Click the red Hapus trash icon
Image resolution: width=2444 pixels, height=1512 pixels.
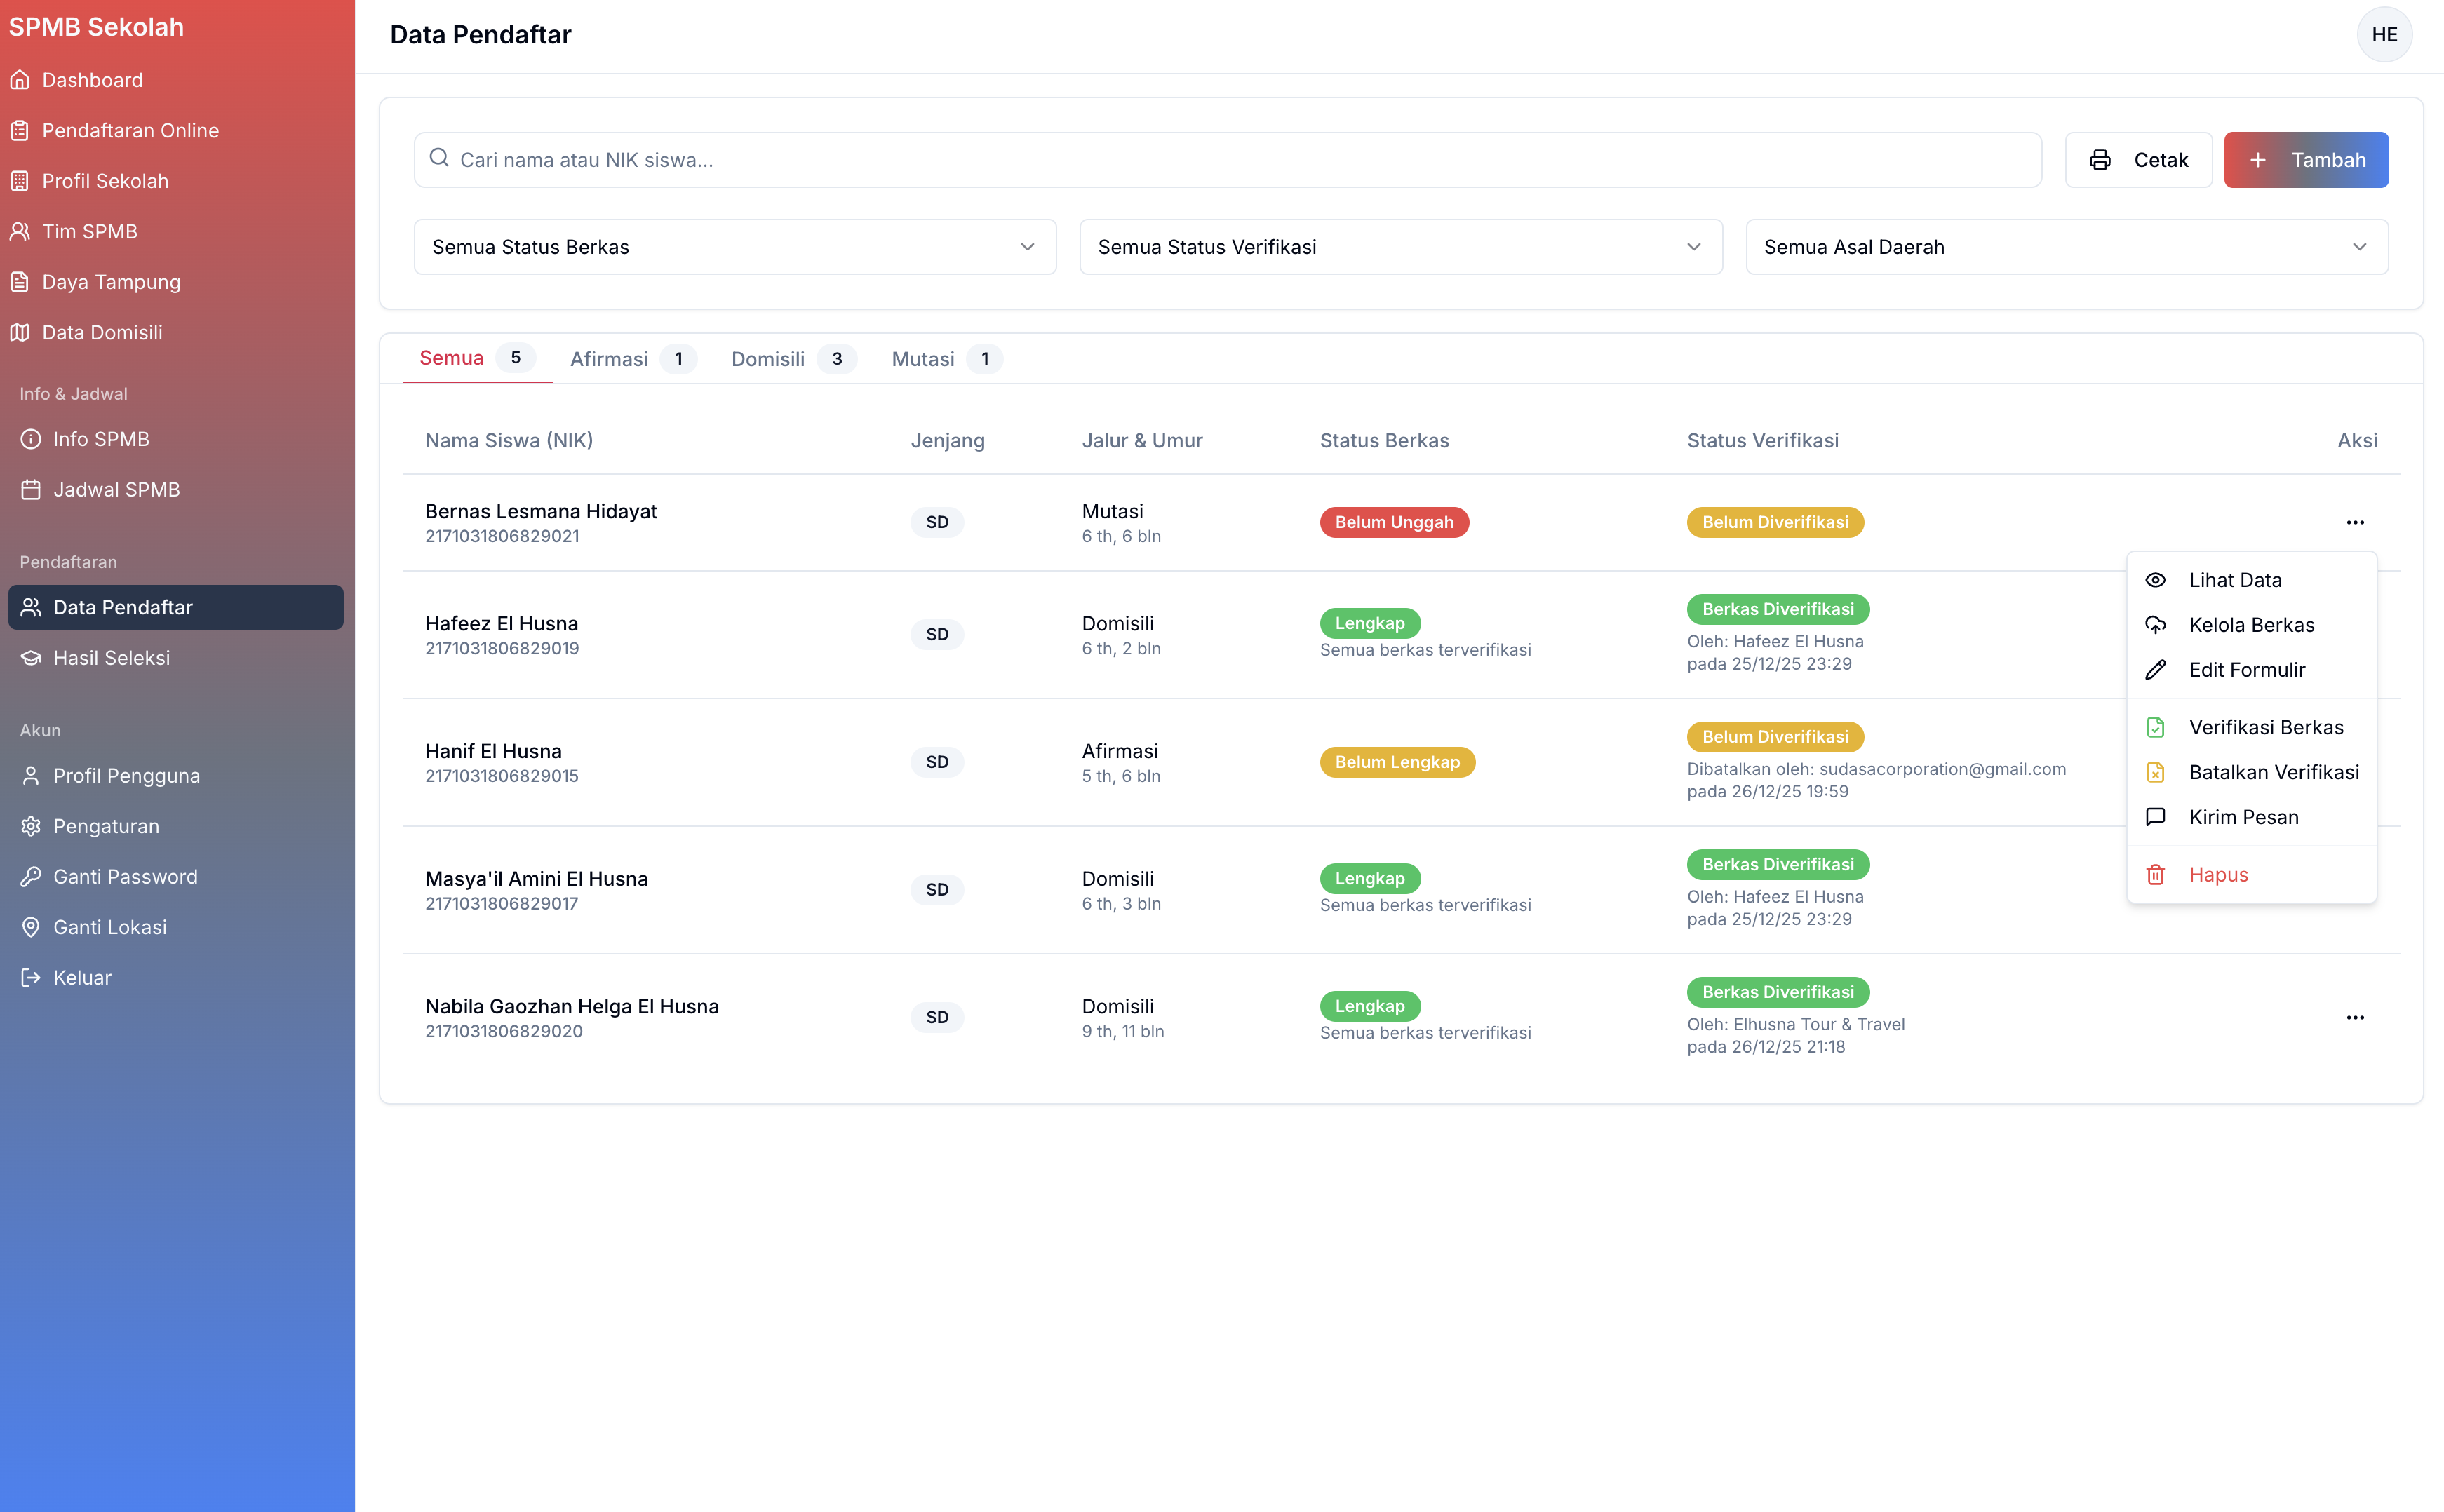pyautogui.click(x=2155, y=875)
